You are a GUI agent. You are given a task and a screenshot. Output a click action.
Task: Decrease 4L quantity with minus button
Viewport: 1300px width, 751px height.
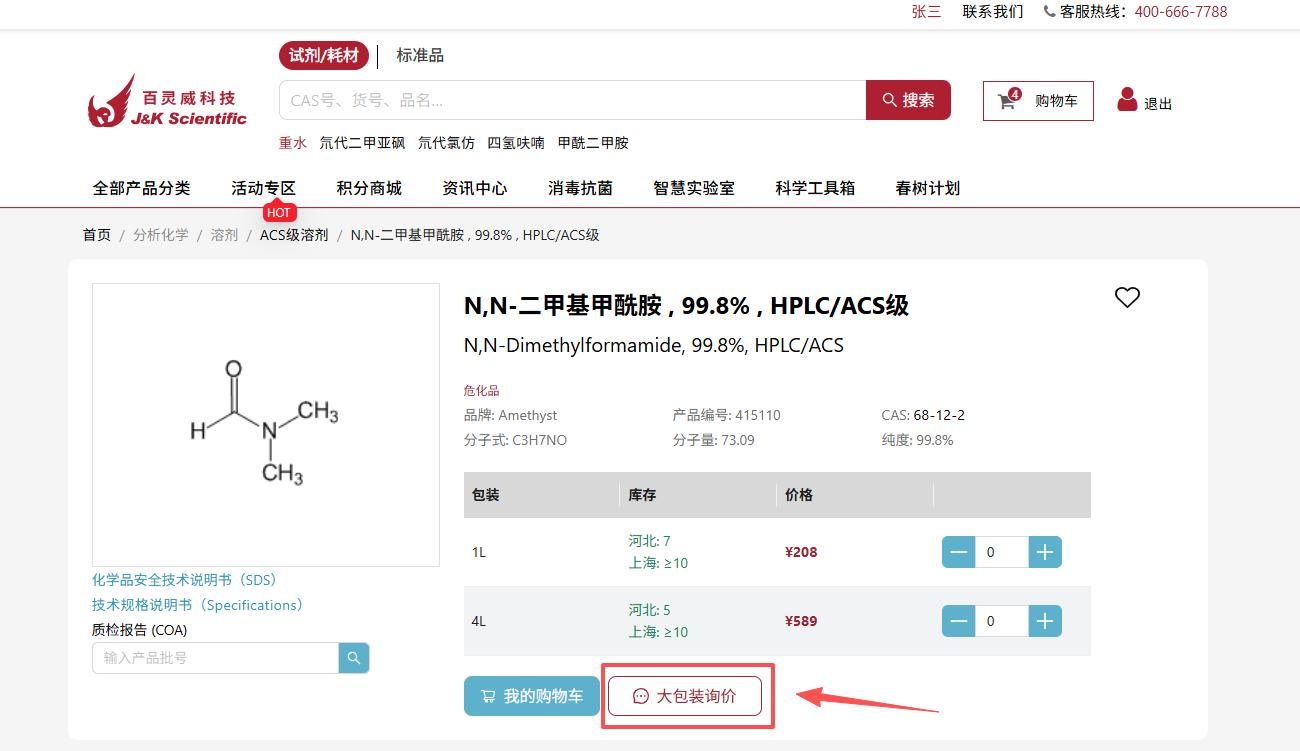point(958,621)
